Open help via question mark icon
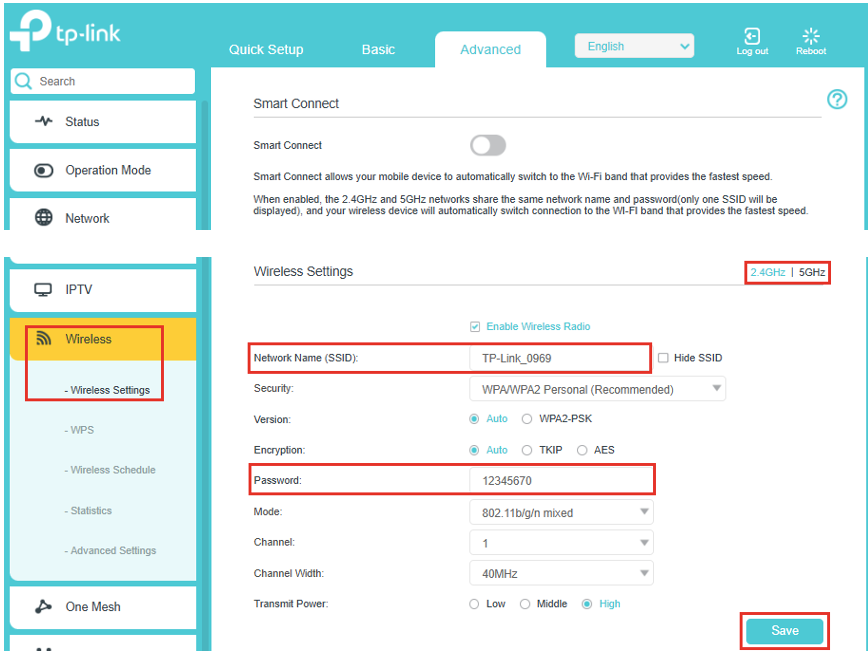The width and height of the screenshot is (868, 654). point(837,99)
